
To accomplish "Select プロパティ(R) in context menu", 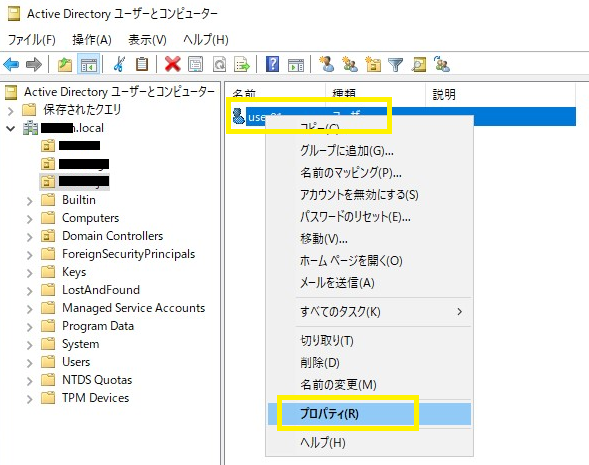I will pos(369,414).
